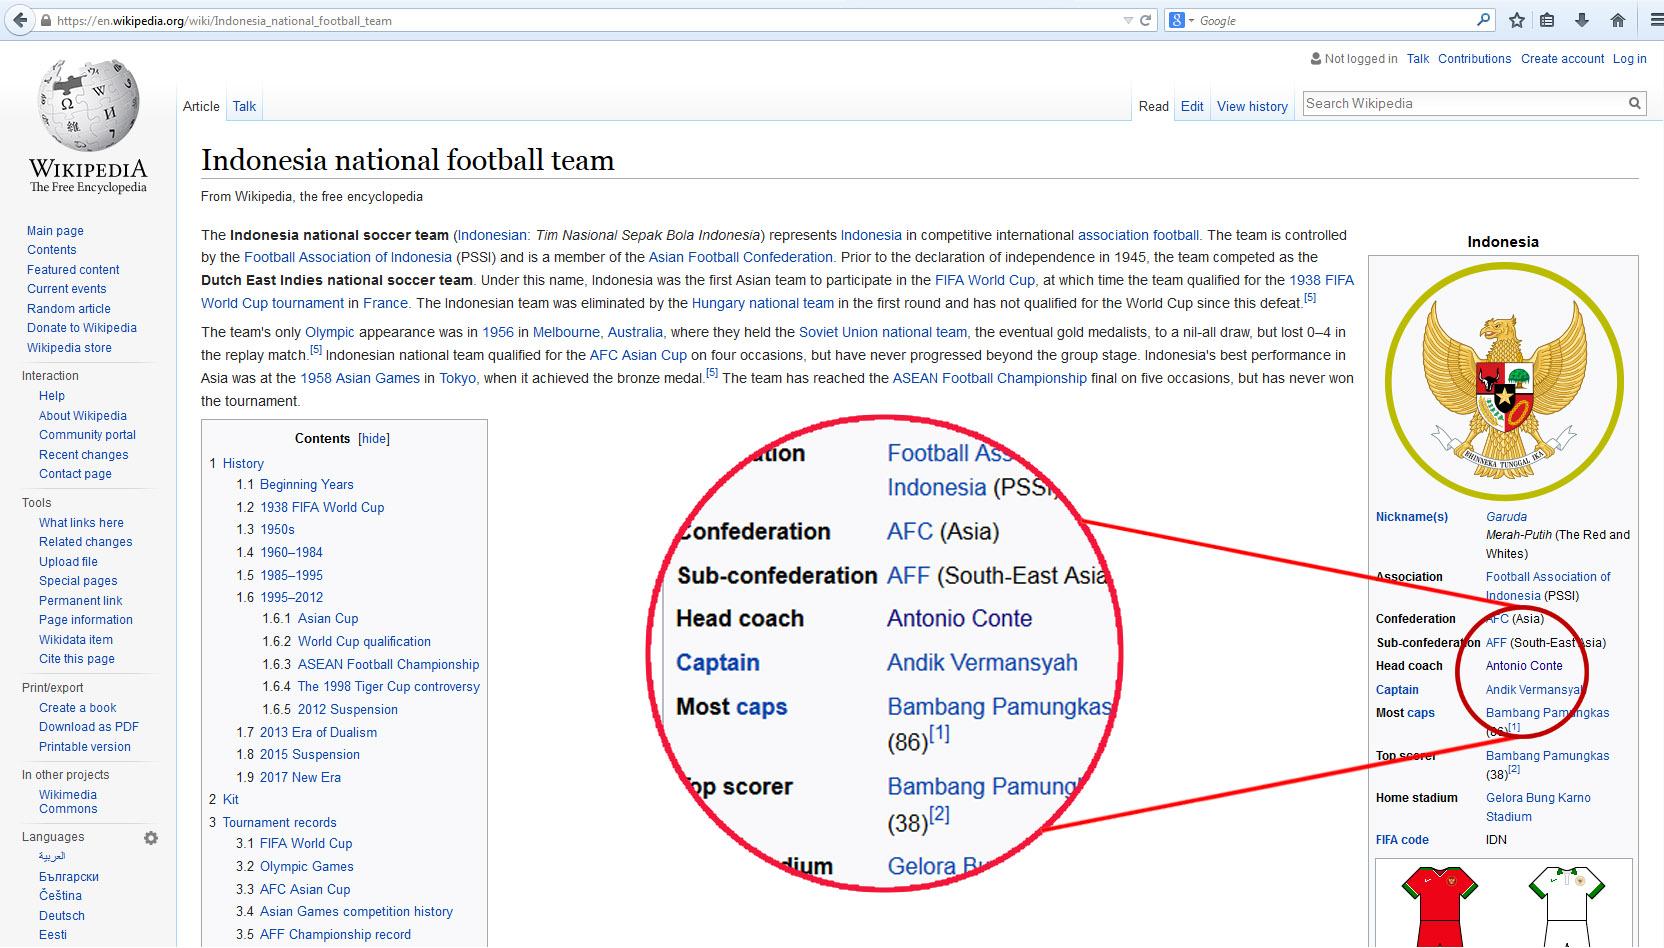Hide the Contents table via hide toggle

tap(374, 438)
